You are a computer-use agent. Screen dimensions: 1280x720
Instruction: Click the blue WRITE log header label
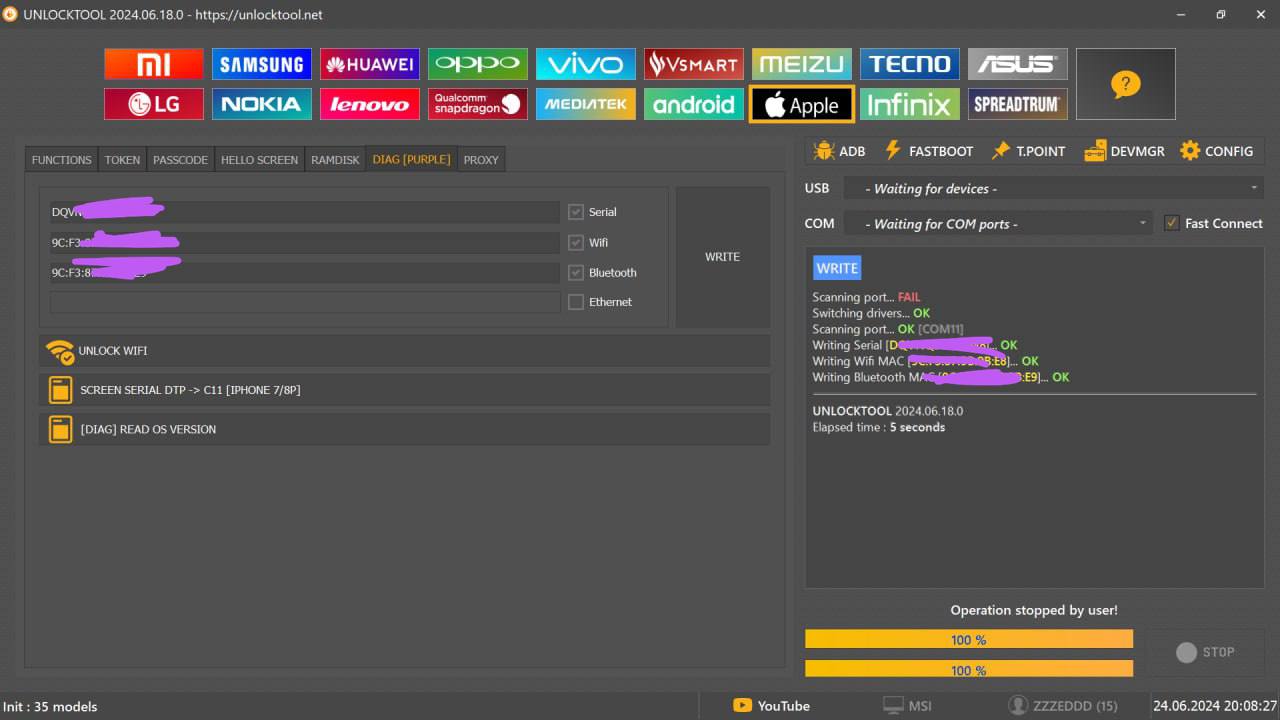point(837,268)
